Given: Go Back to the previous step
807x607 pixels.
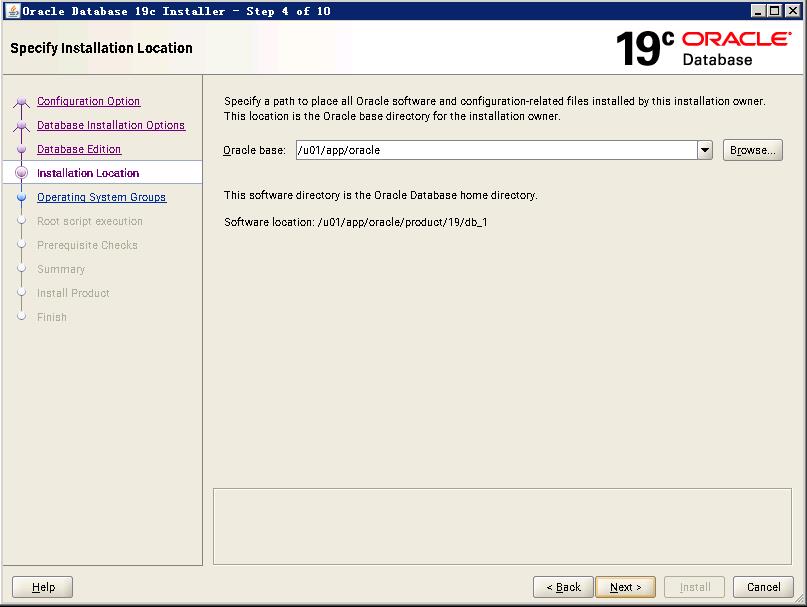Looking at the screenshot, I should pyautogui.click(x=563, y=587).
